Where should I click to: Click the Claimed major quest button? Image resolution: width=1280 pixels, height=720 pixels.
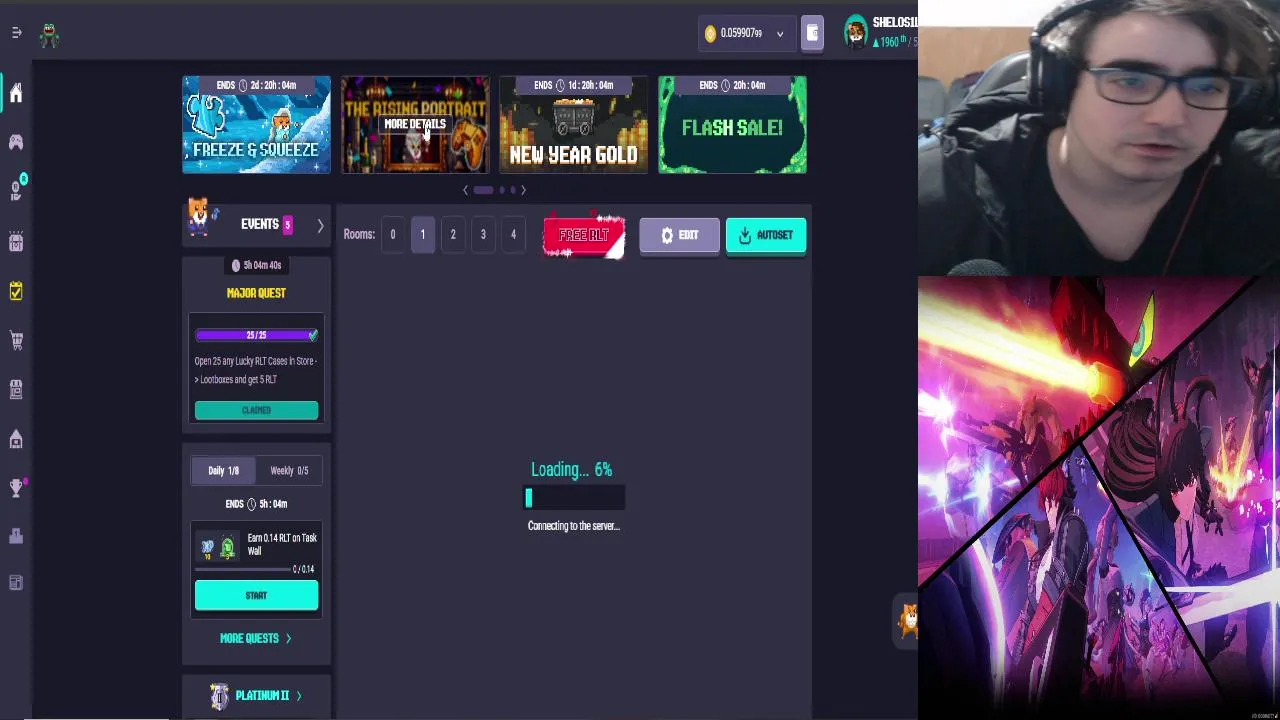click(x=256, y=410)
